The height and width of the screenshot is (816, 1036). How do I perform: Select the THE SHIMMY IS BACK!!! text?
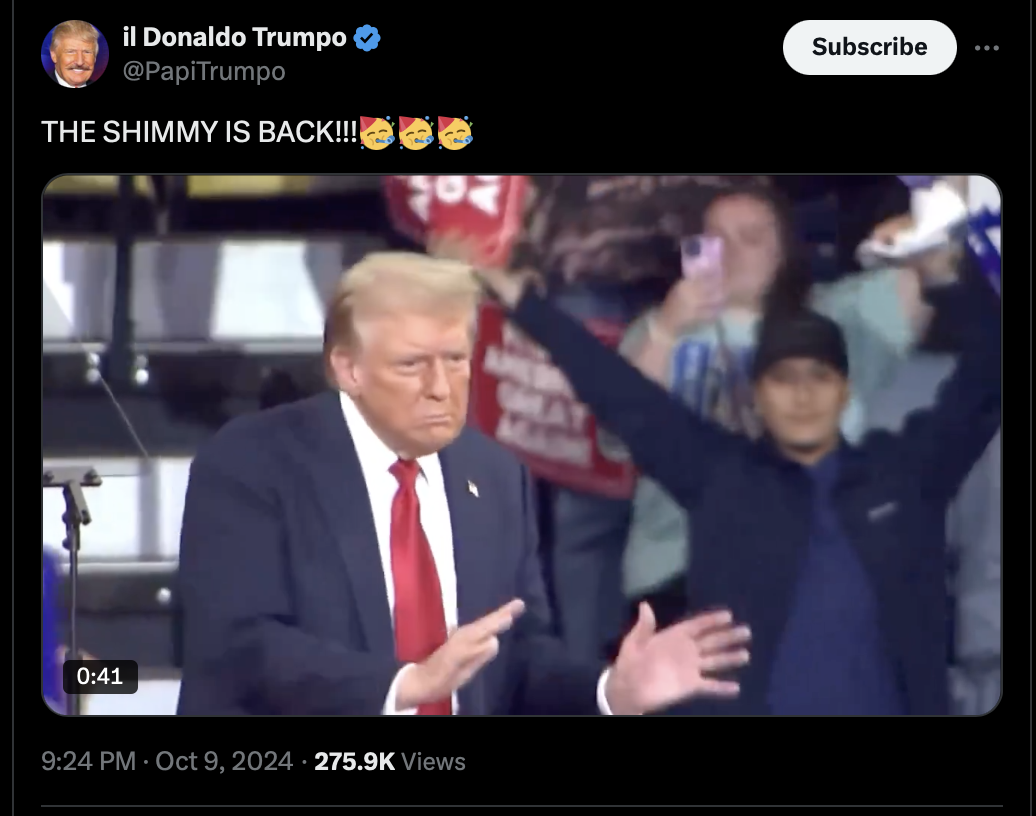[x=199, y=132]
